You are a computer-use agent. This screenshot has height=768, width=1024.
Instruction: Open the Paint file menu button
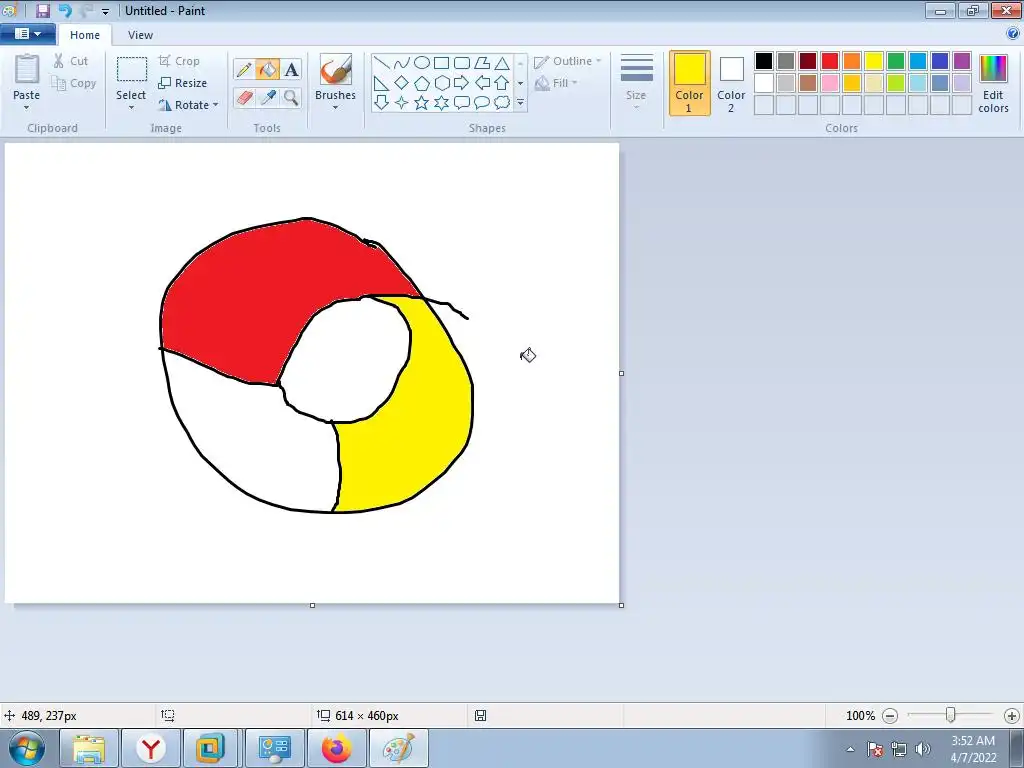(x=27, y=34)
